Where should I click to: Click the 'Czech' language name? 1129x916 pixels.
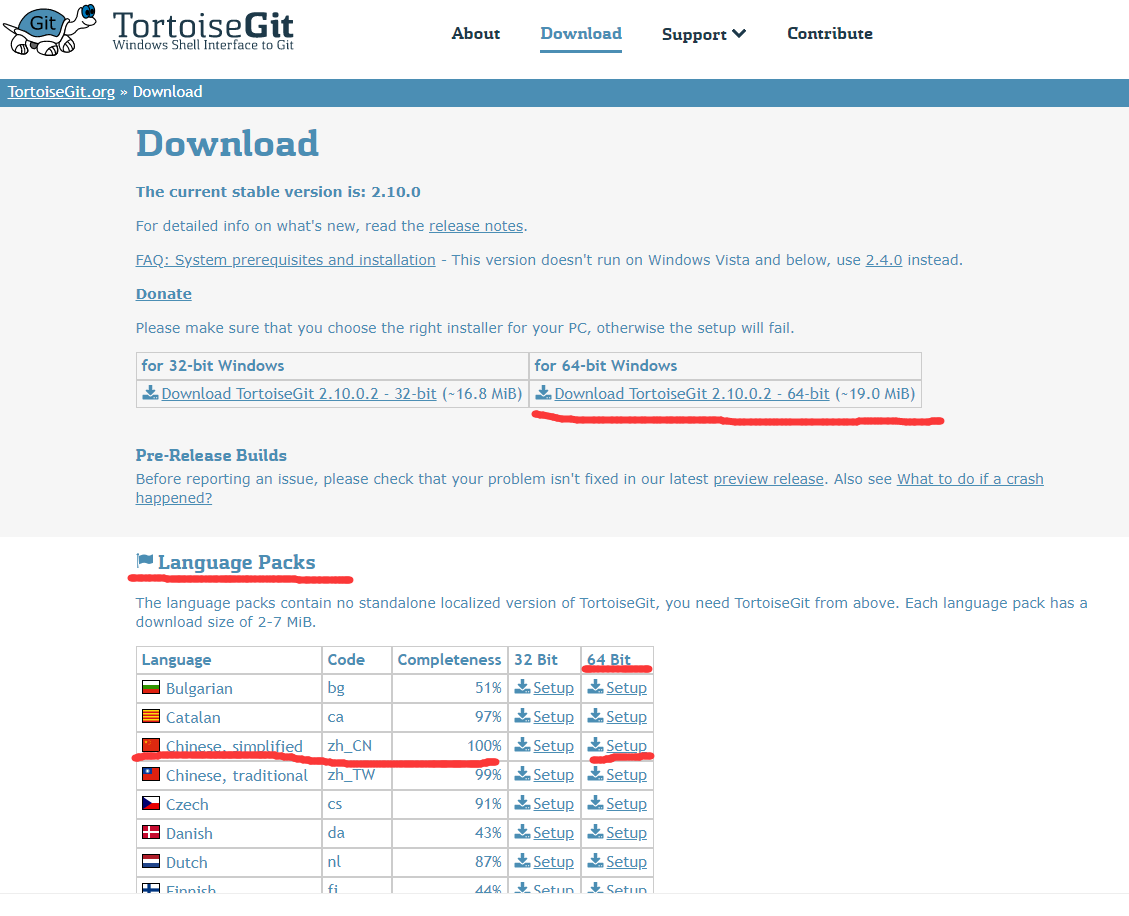point(187,804)
